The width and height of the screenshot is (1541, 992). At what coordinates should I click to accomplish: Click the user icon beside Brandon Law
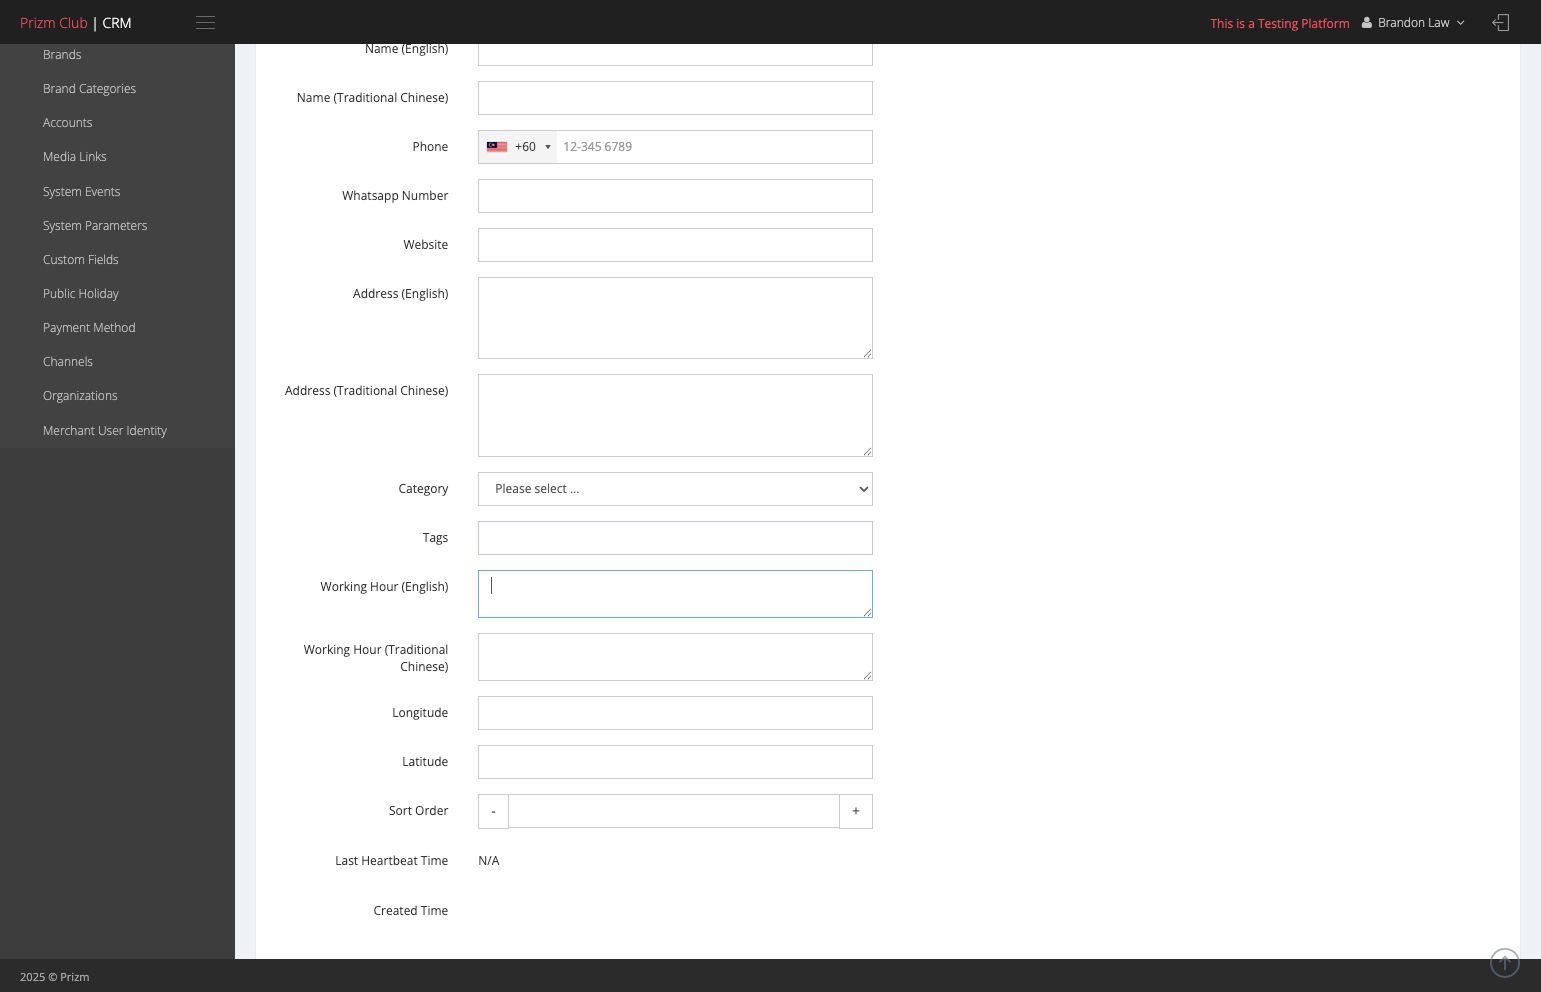[x=1367, y=23]
